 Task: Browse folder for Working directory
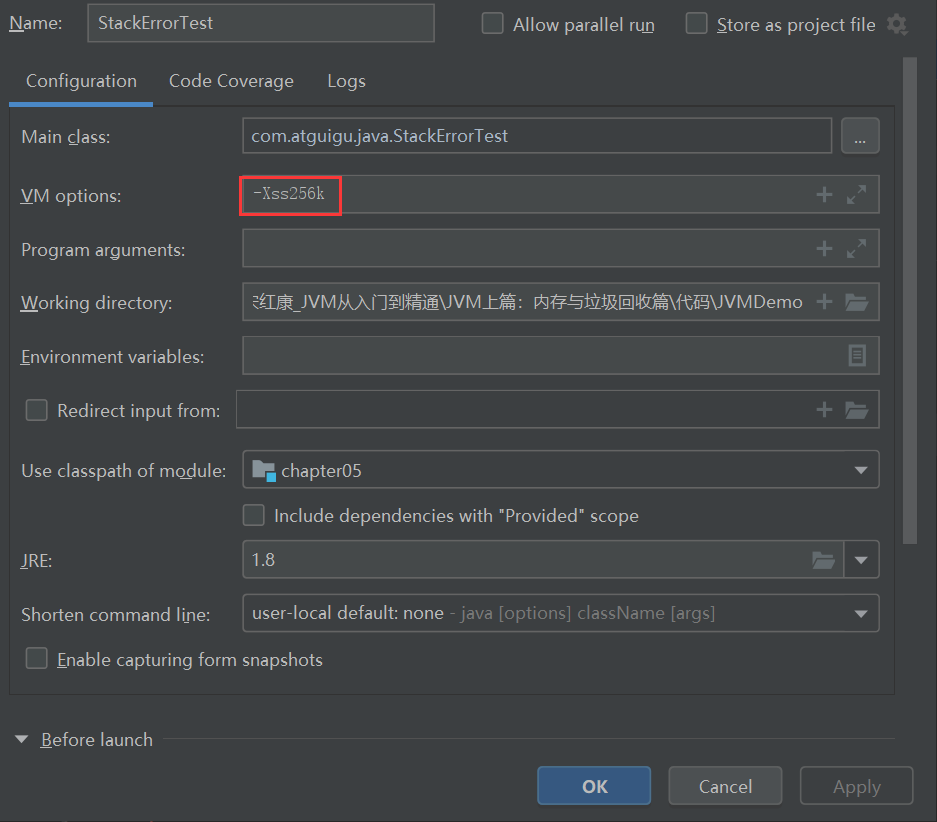pos(856,302)
